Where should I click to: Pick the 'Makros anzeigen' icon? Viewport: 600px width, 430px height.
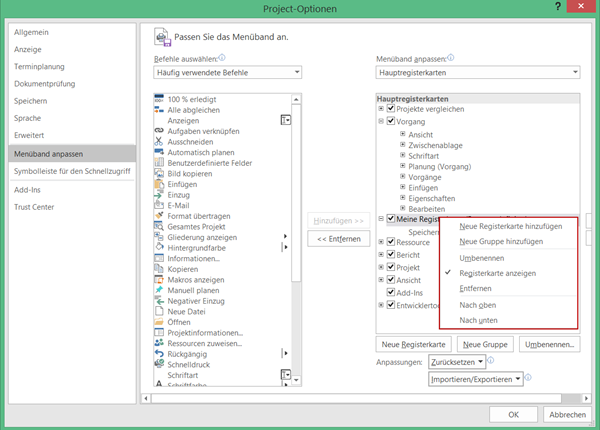(x=159, y=280)
